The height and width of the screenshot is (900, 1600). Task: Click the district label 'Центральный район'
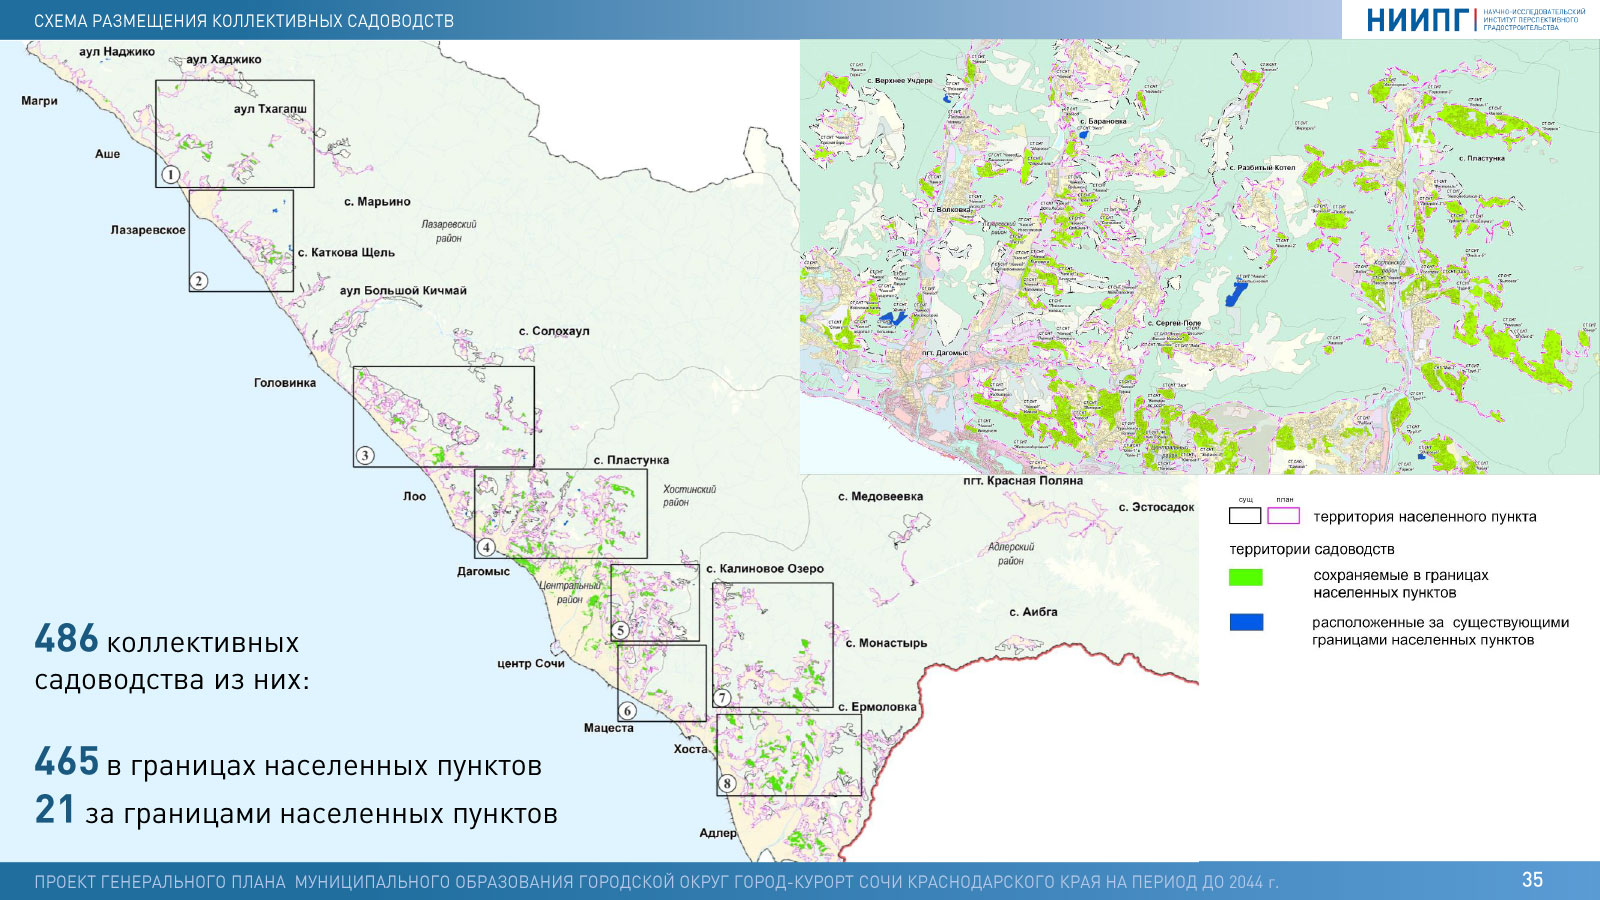click(x=569, y=592)
